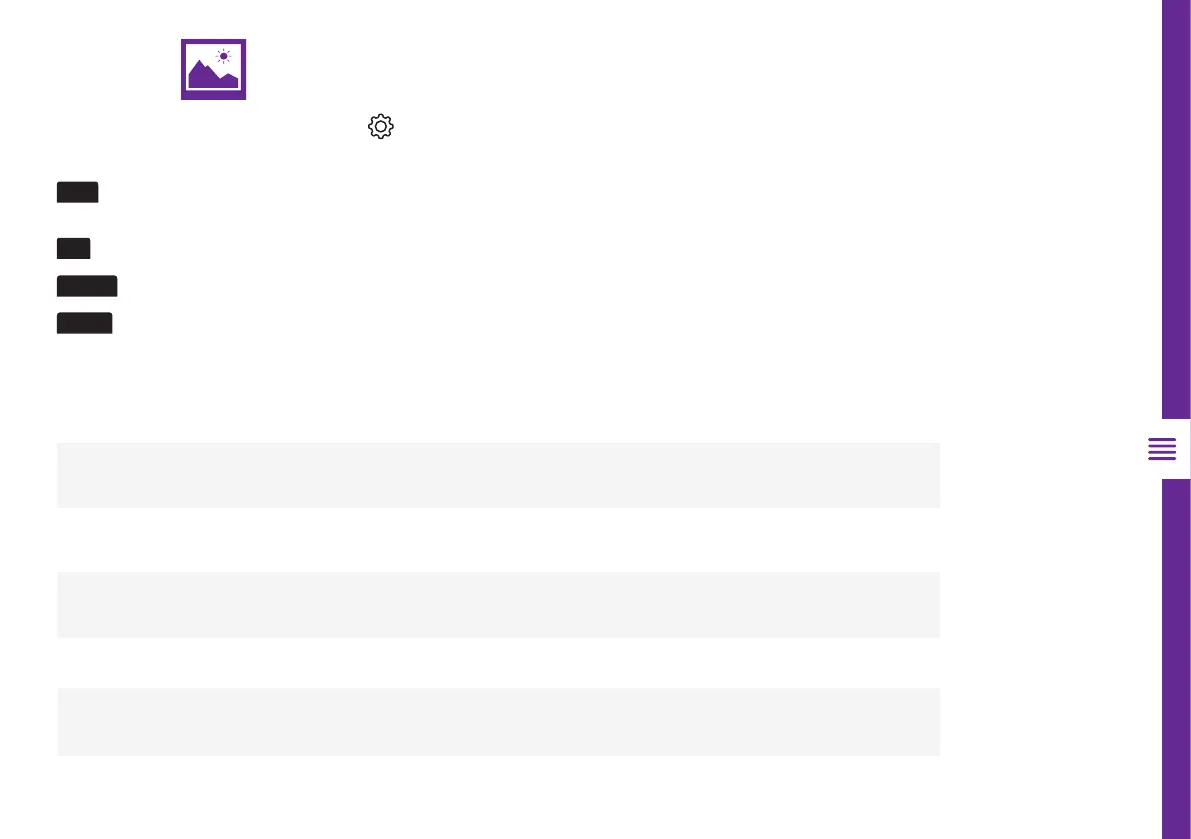Click inside the middle gray box
Screen dimensions: 1191x839
tap(498, 604)
